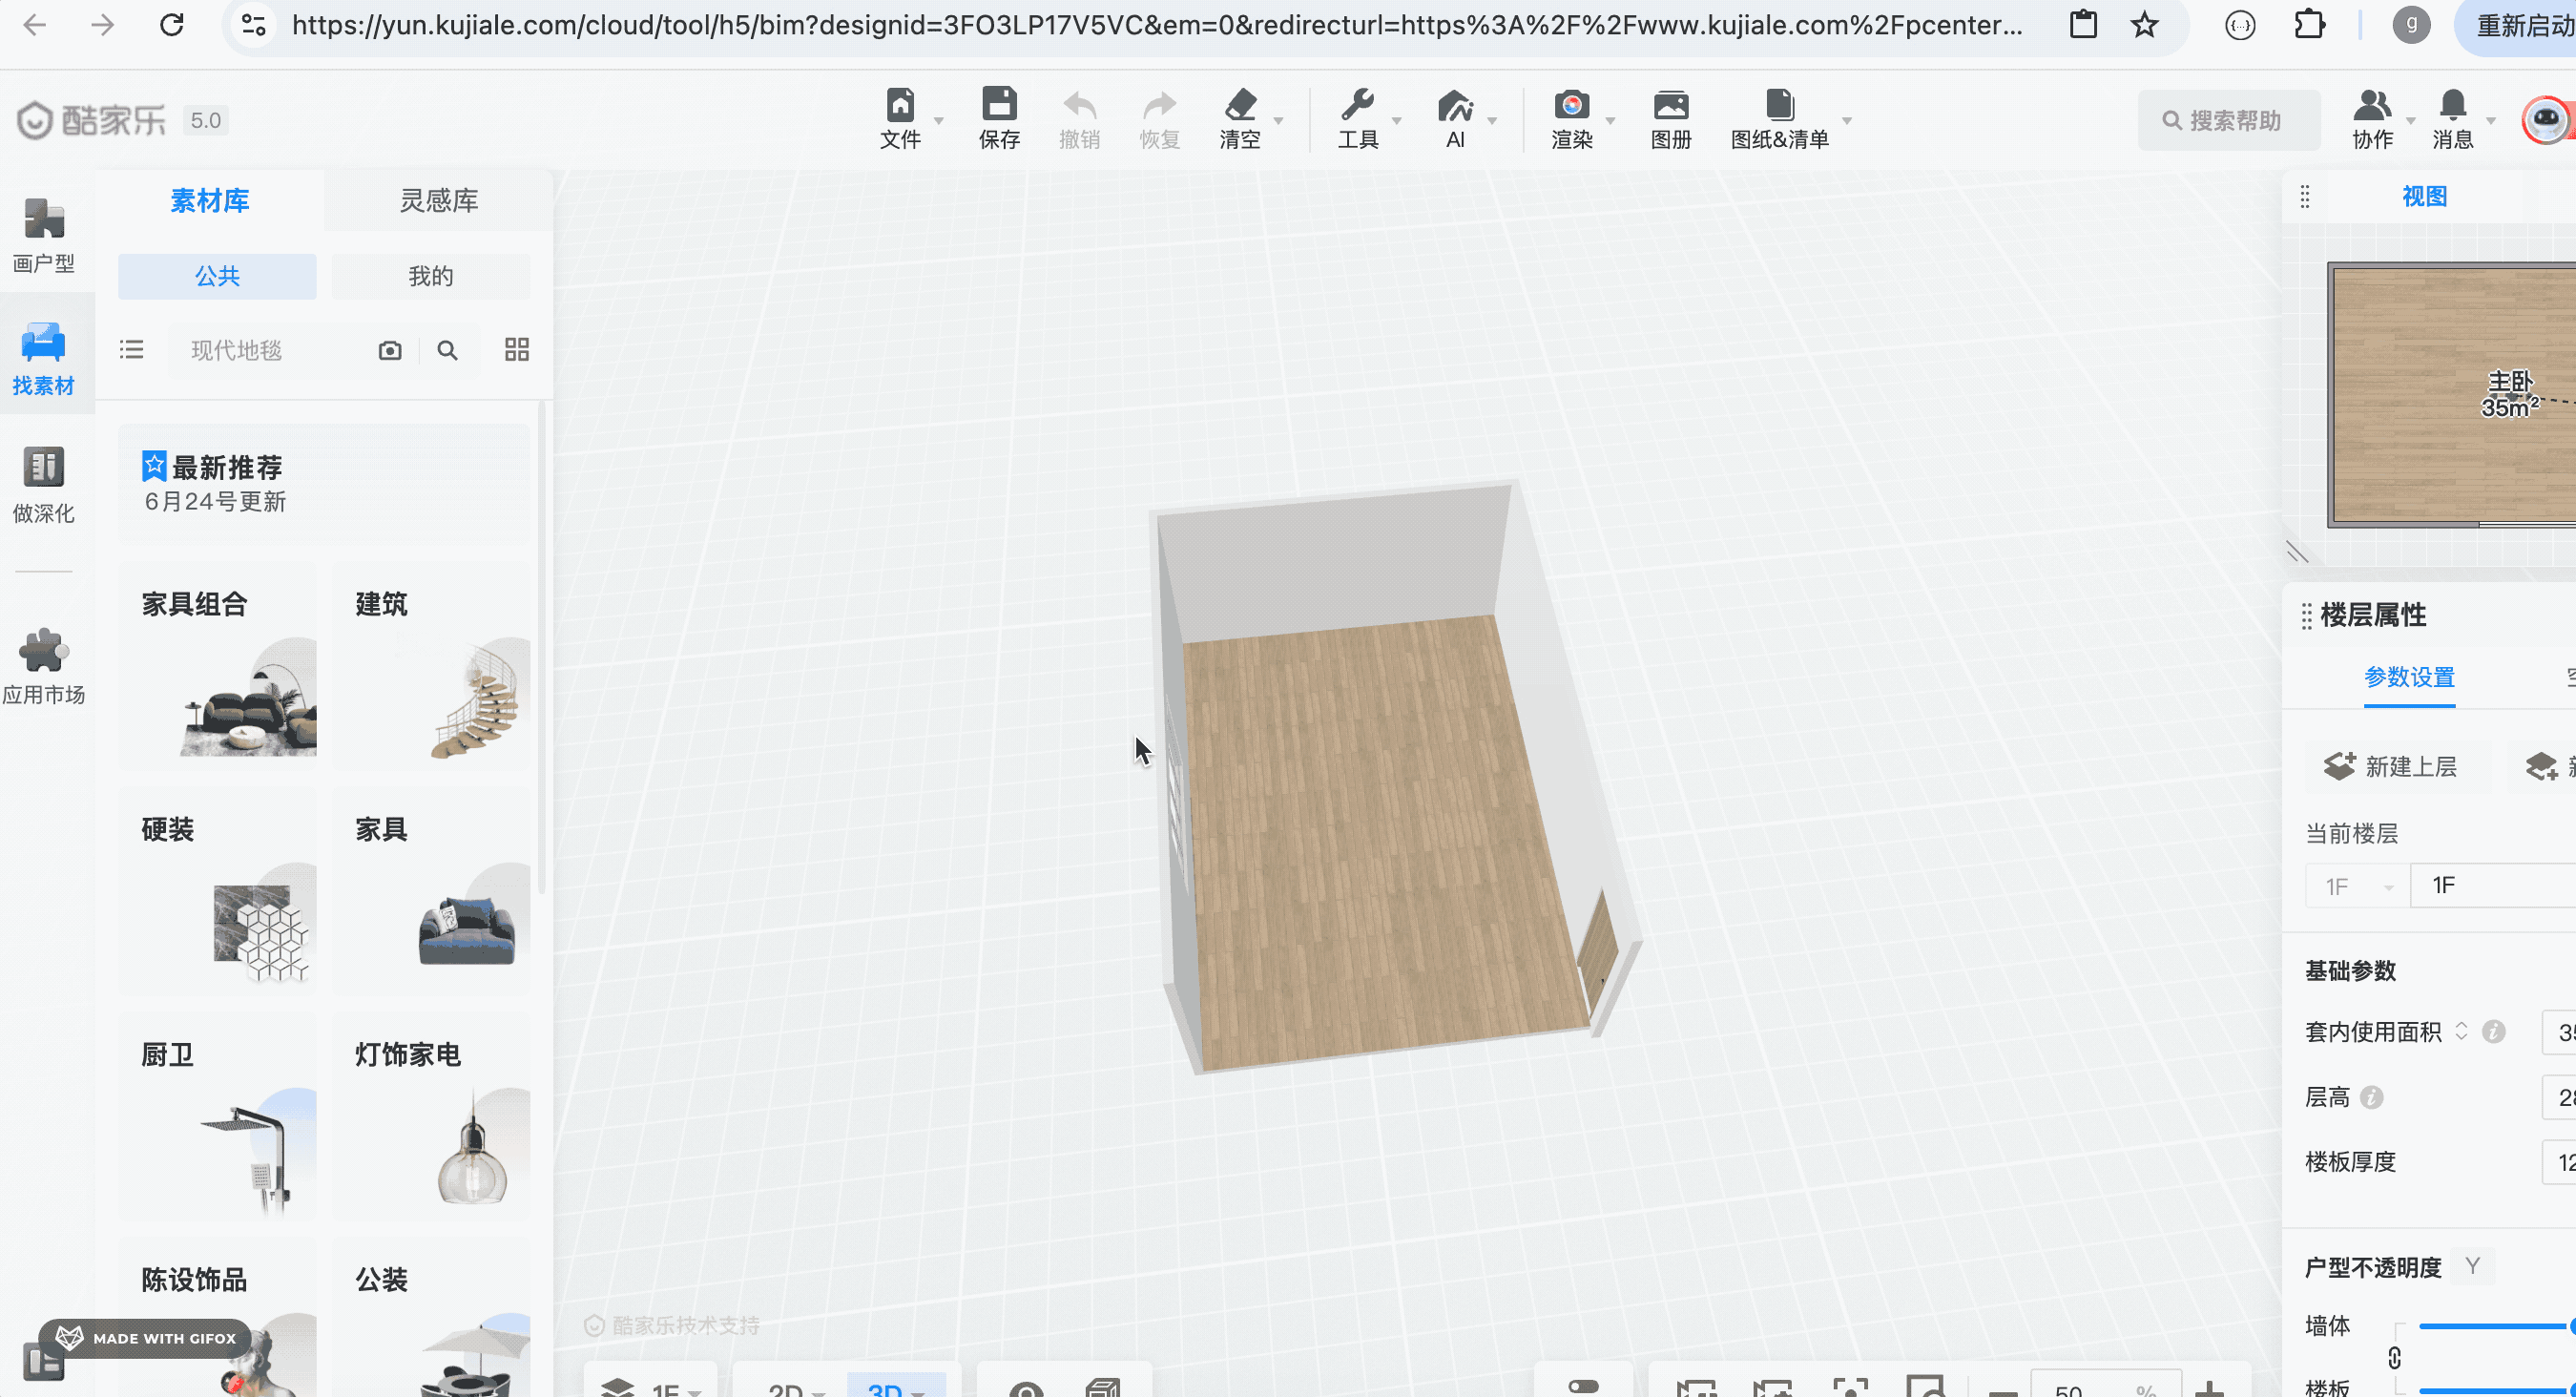Screen dimensions: 2576x1397
Task: Open the browser extensions puzzle icon
Action: [x=2309, y=24]
